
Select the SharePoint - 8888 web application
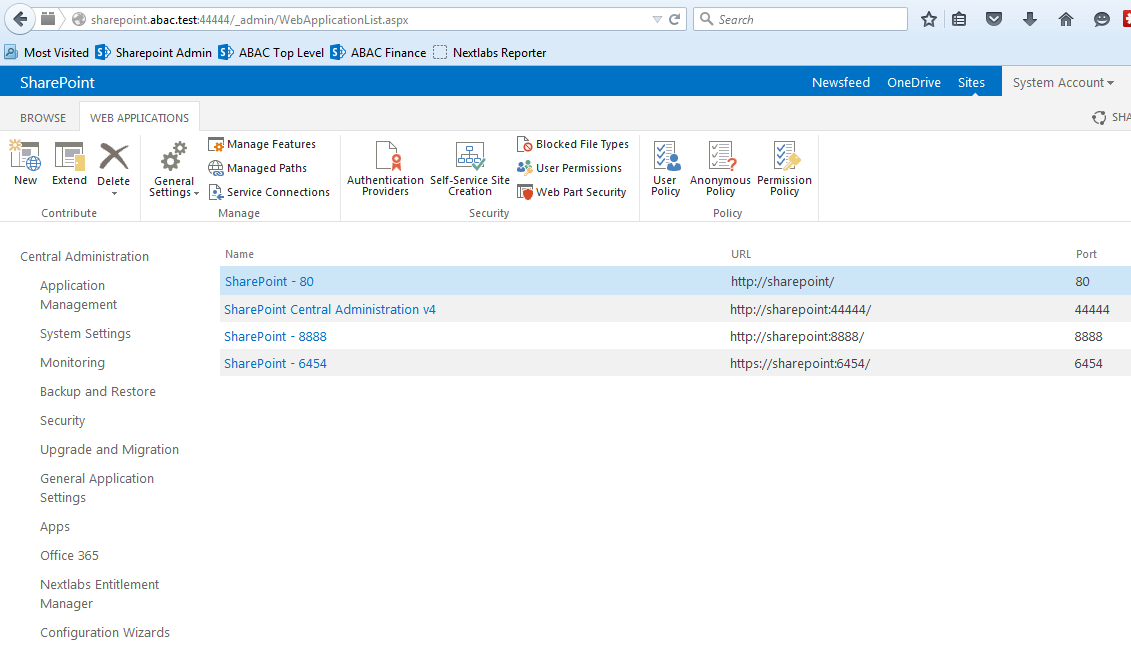click(x=275, y=336)
